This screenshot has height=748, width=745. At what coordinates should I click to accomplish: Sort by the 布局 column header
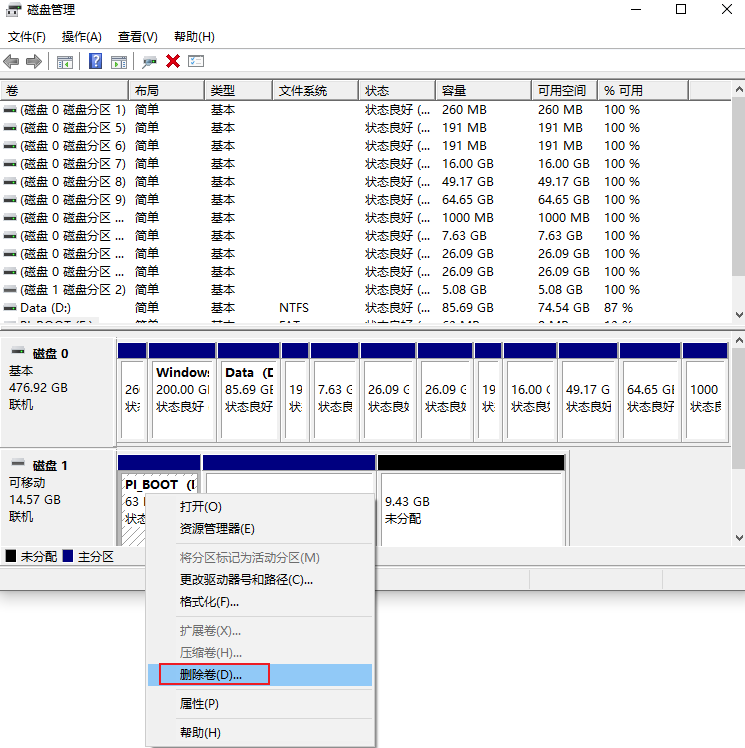pyautogui.click(x=166, y=91)
